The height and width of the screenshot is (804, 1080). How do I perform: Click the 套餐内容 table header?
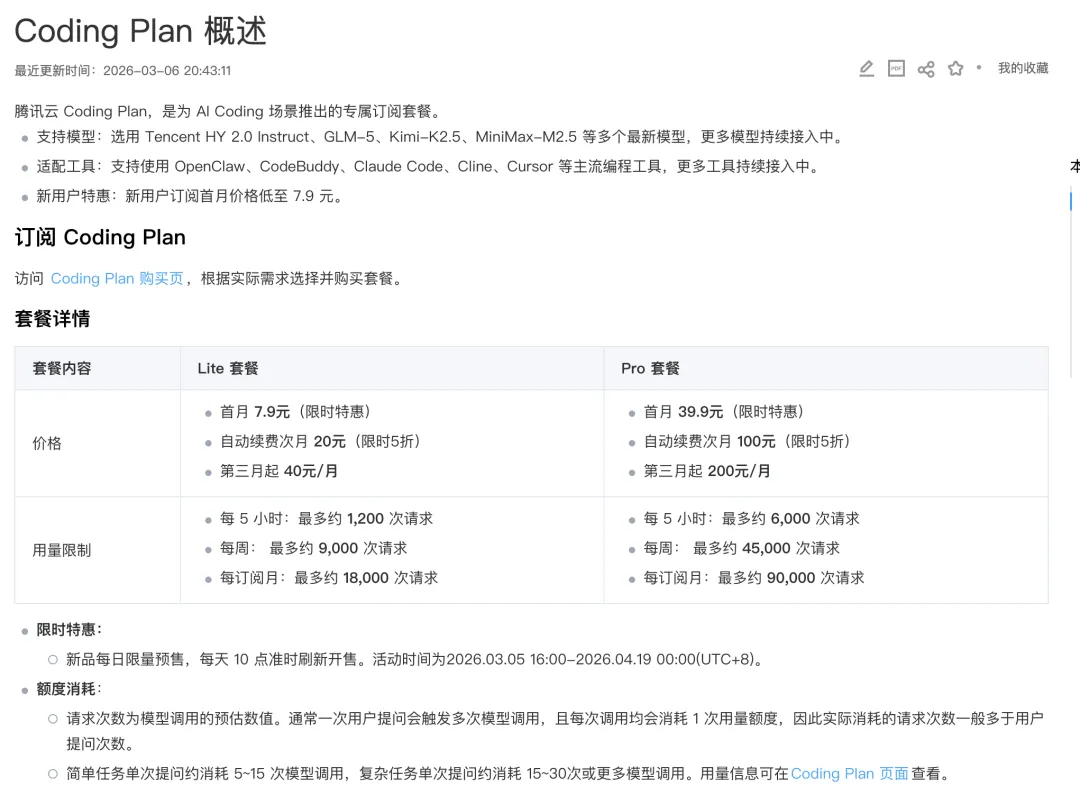[x=62, y=369]
